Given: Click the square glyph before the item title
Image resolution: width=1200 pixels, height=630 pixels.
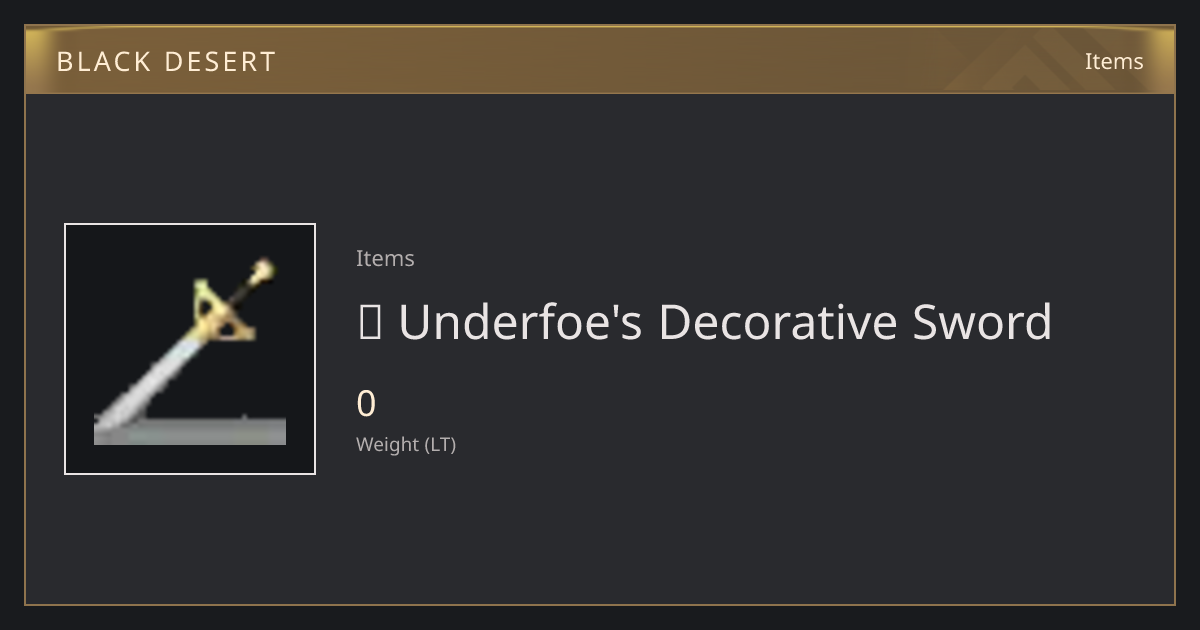Looking at the screenshot, I should tap(369, 323).
